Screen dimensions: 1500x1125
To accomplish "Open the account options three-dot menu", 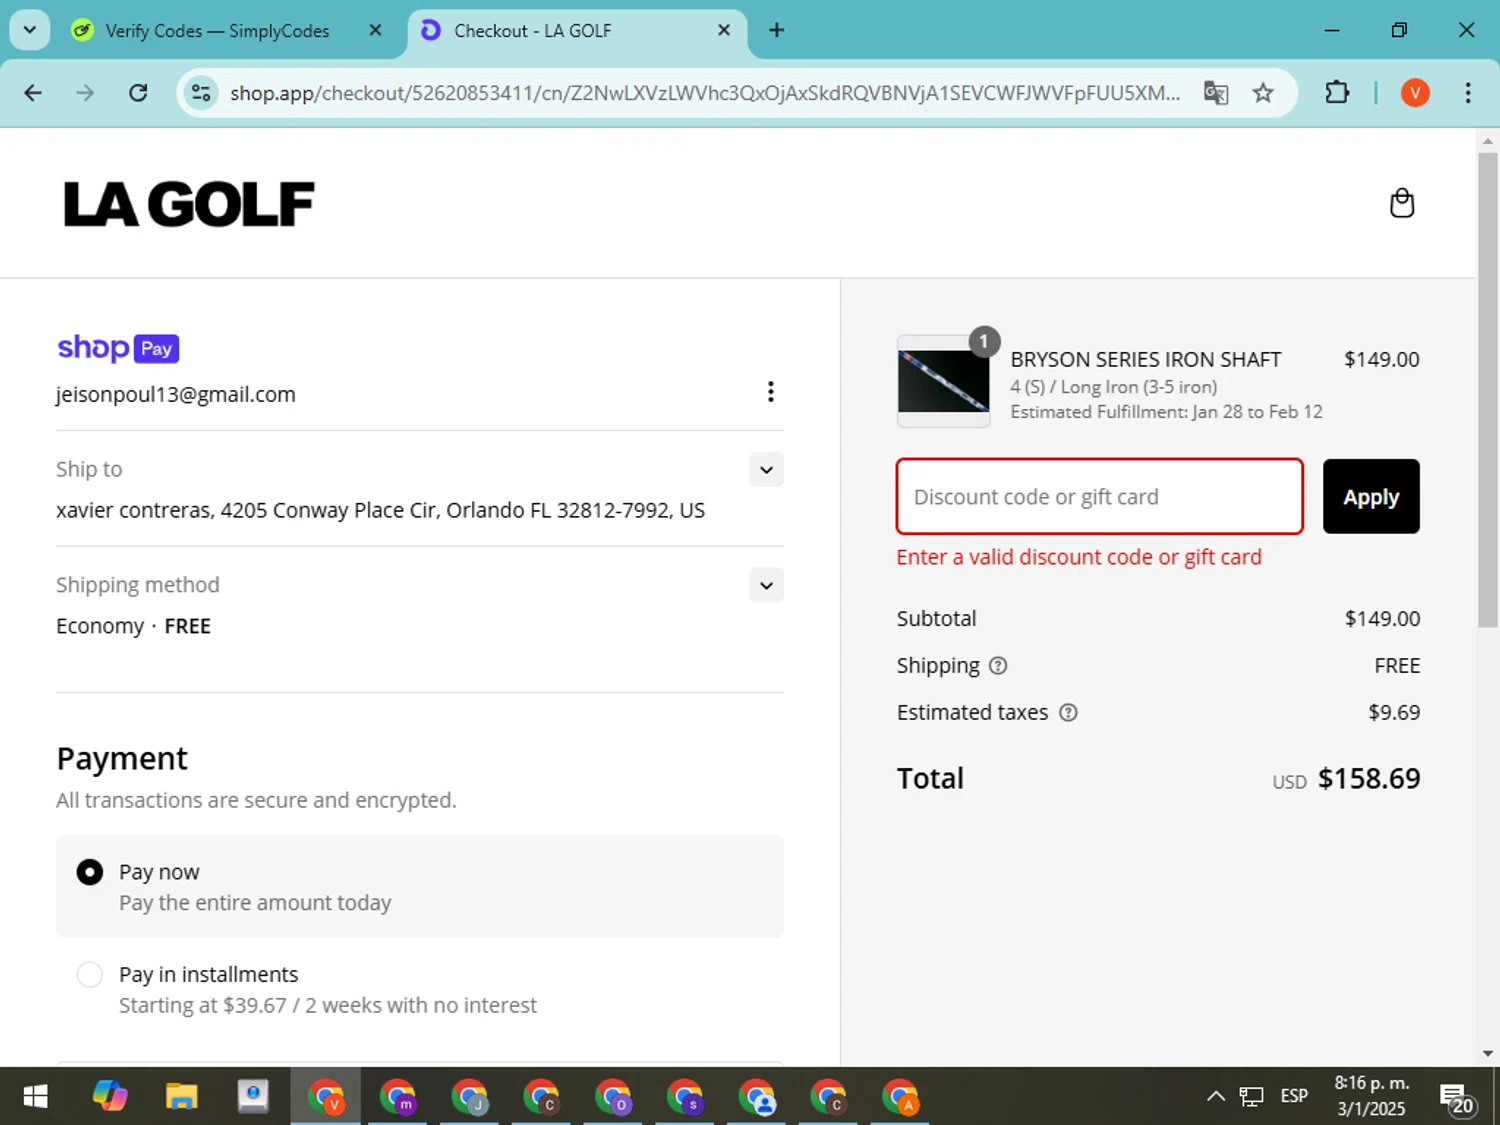I will (770, 392).
